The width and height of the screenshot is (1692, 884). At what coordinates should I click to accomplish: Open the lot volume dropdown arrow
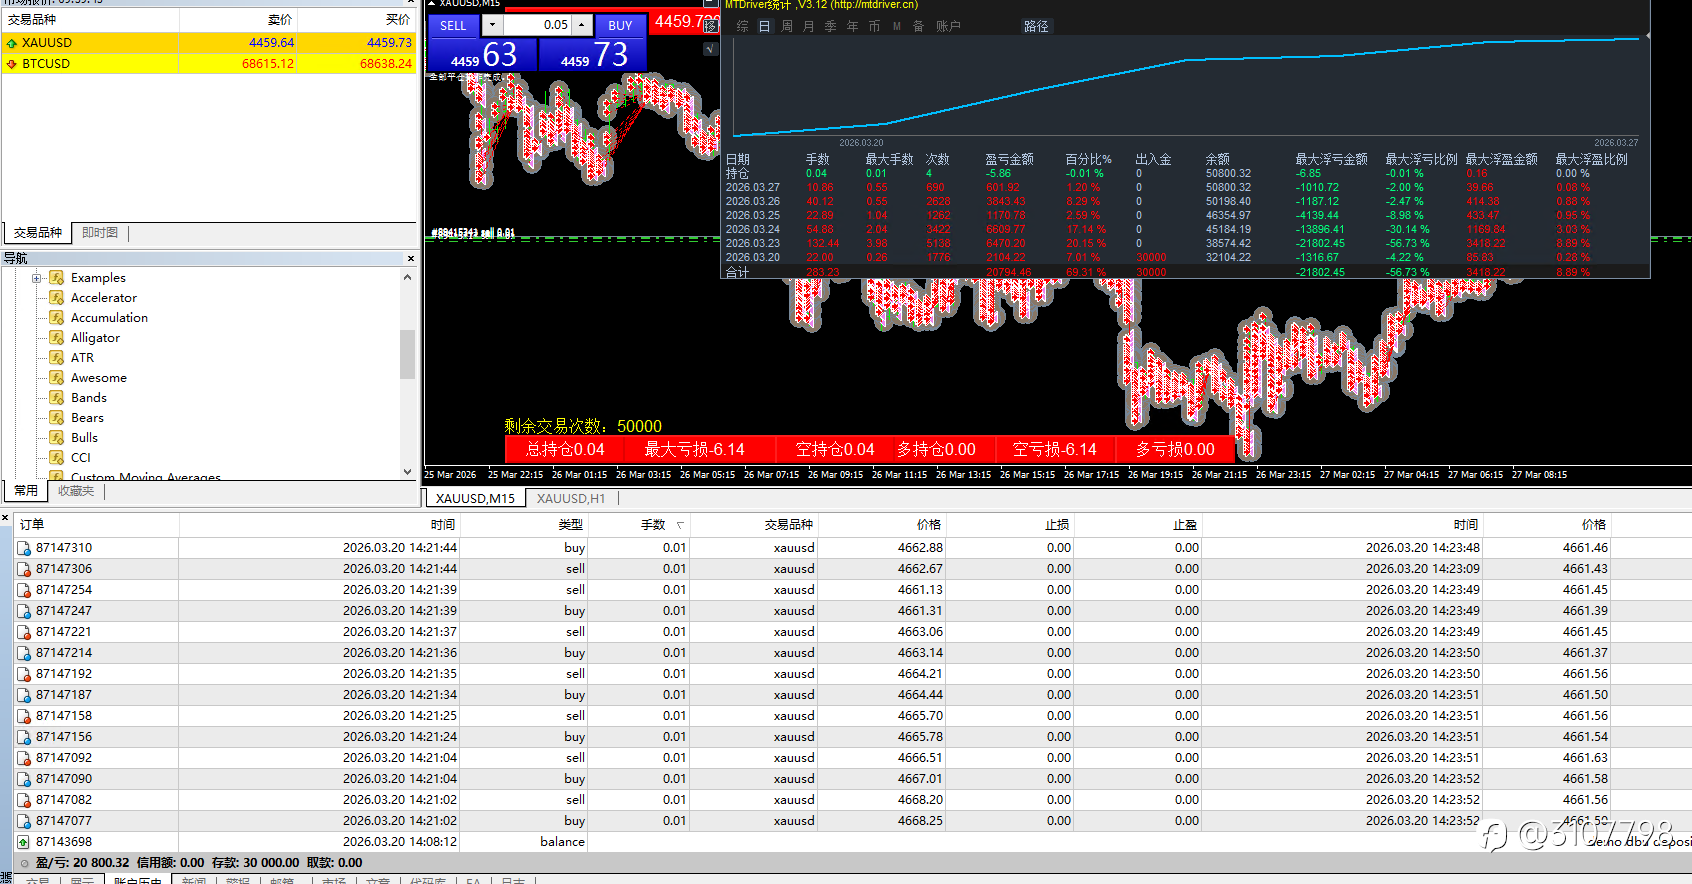(x=492, y=25)
